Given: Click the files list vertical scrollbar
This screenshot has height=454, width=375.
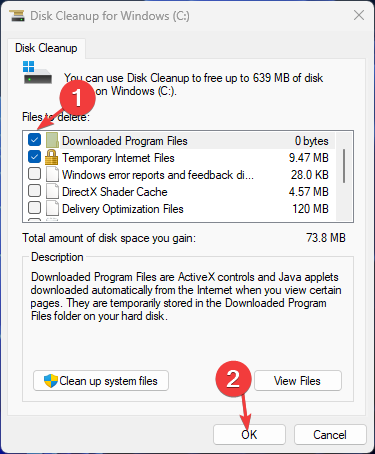Looking at the screenshot, I should (x=344, y=176).
